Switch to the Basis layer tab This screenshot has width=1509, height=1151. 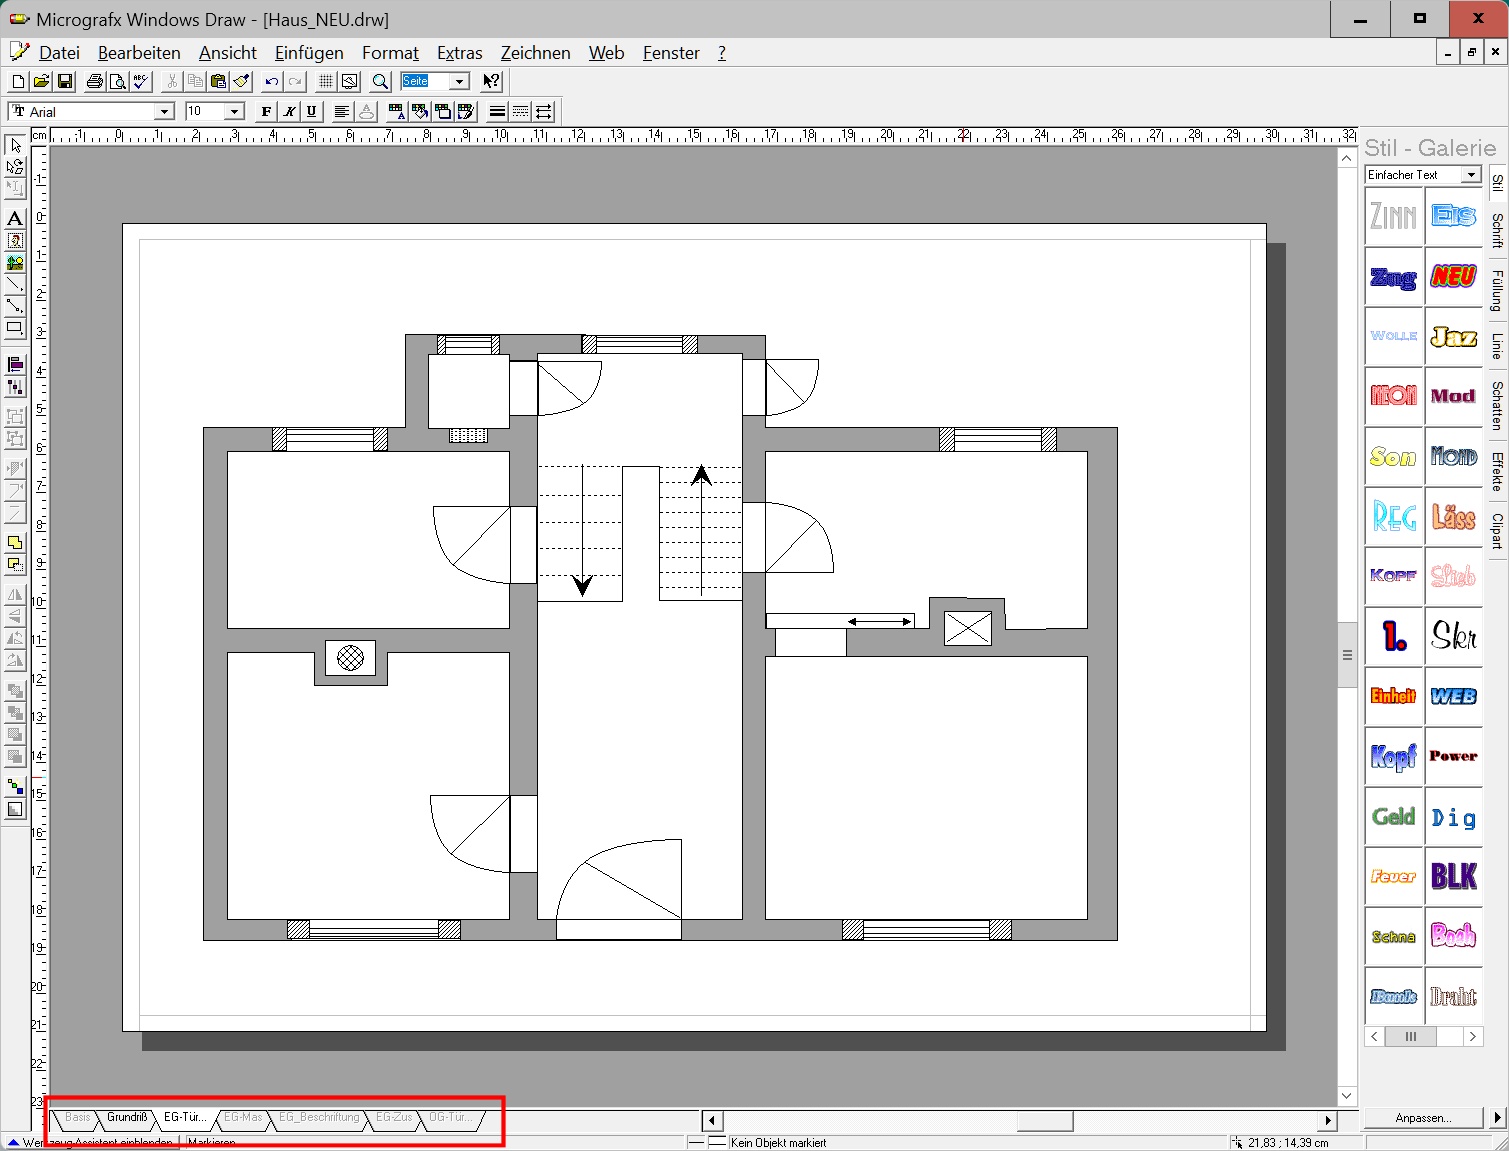[x=77, y=1118]
